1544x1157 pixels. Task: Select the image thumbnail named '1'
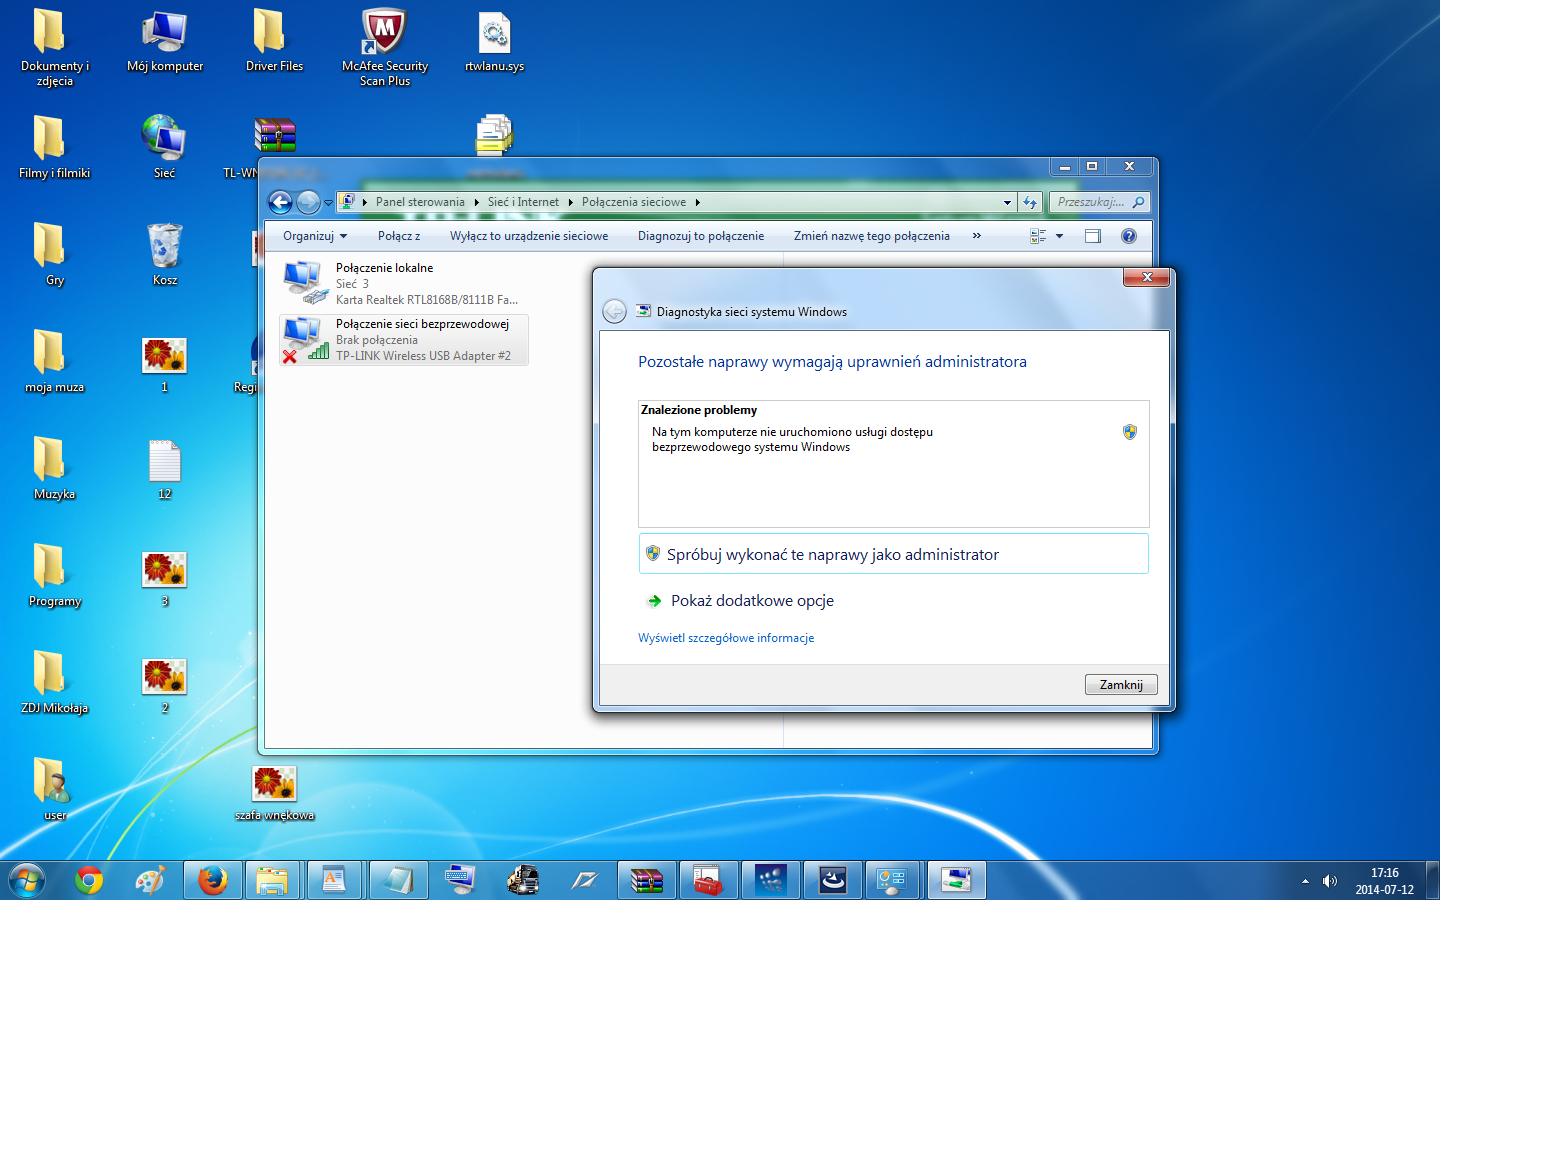(165, 364)
